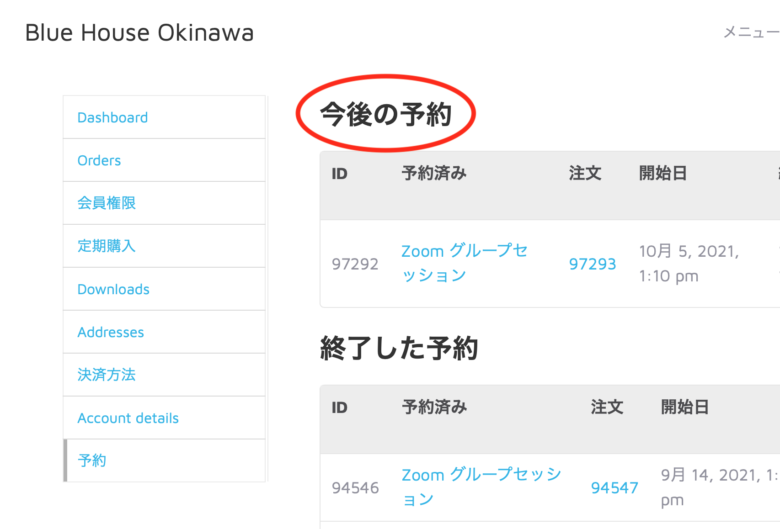
Task: Click the 終了した予約 heading
Action: 399,348
